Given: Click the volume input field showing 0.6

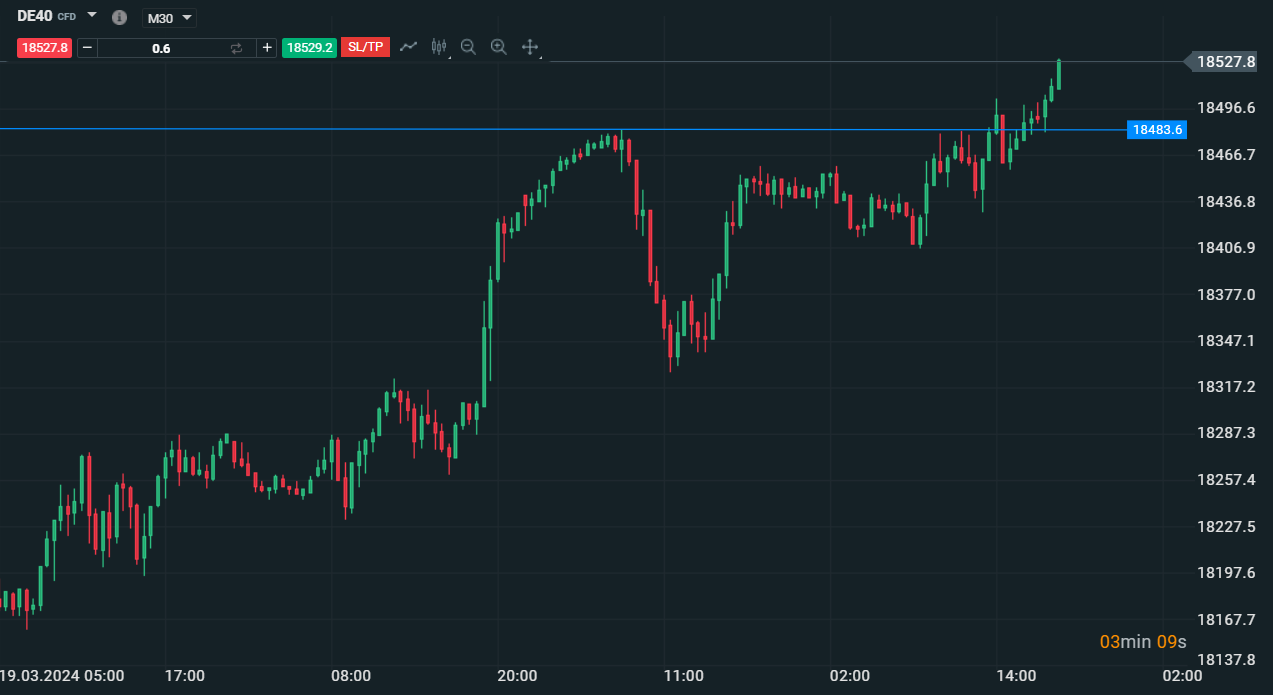Looking at the screenshot, I should click(x=161, y=48).
